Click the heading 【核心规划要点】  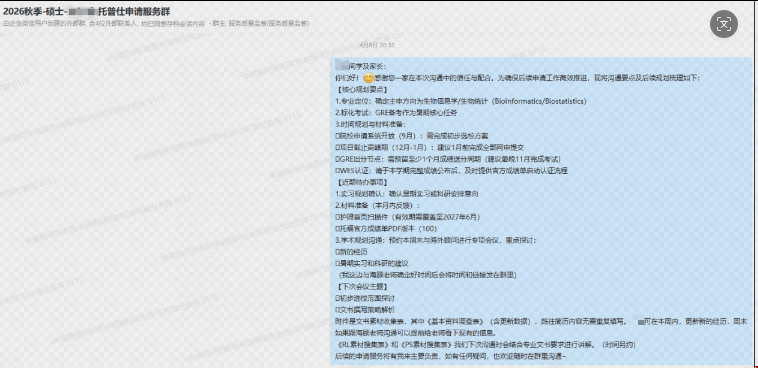[x=361, y=89]
